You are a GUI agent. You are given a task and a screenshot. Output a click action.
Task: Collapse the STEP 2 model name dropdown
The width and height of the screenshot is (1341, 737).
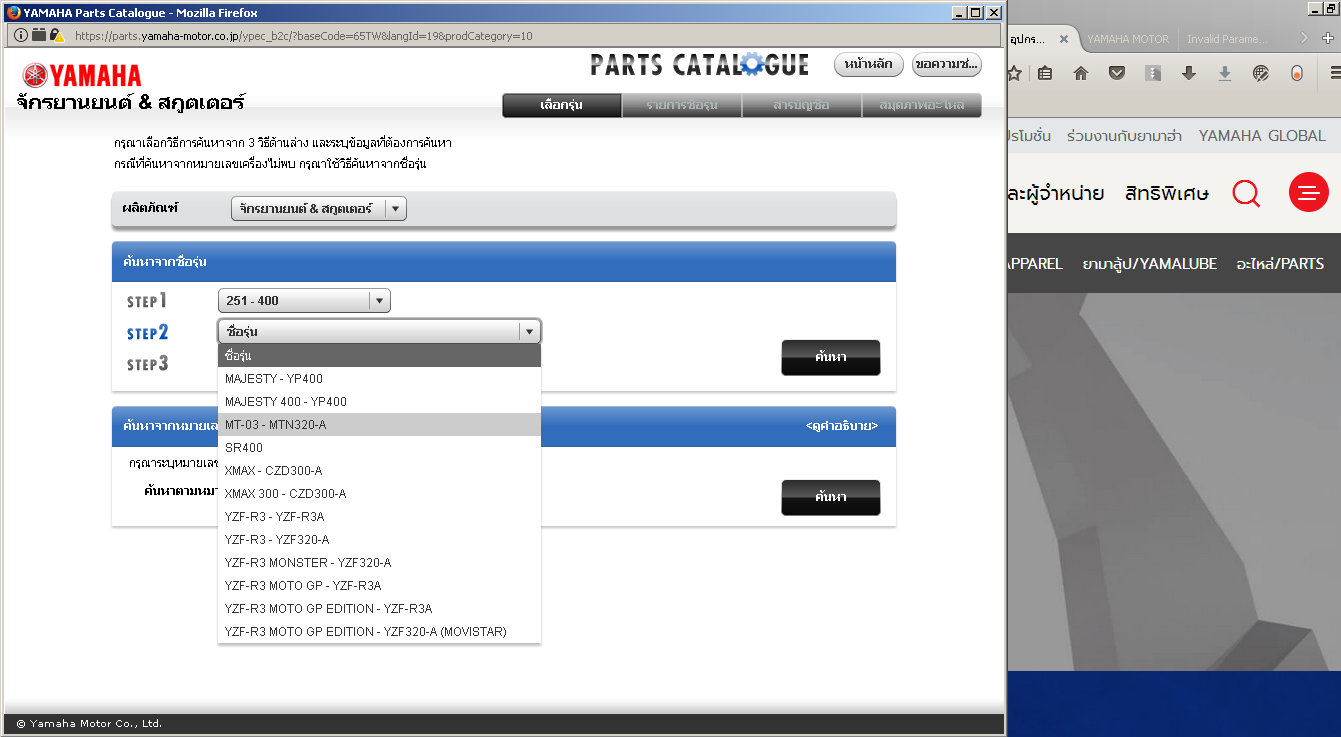click(x=379, y=331)
